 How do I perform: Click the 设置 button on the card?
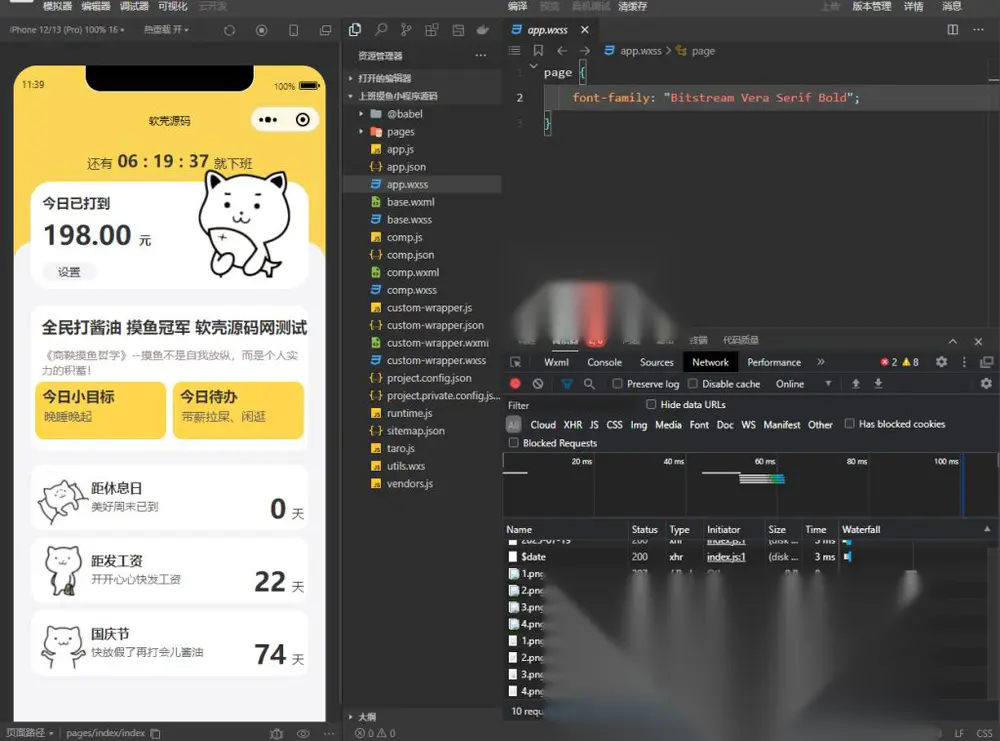point(70,272)
